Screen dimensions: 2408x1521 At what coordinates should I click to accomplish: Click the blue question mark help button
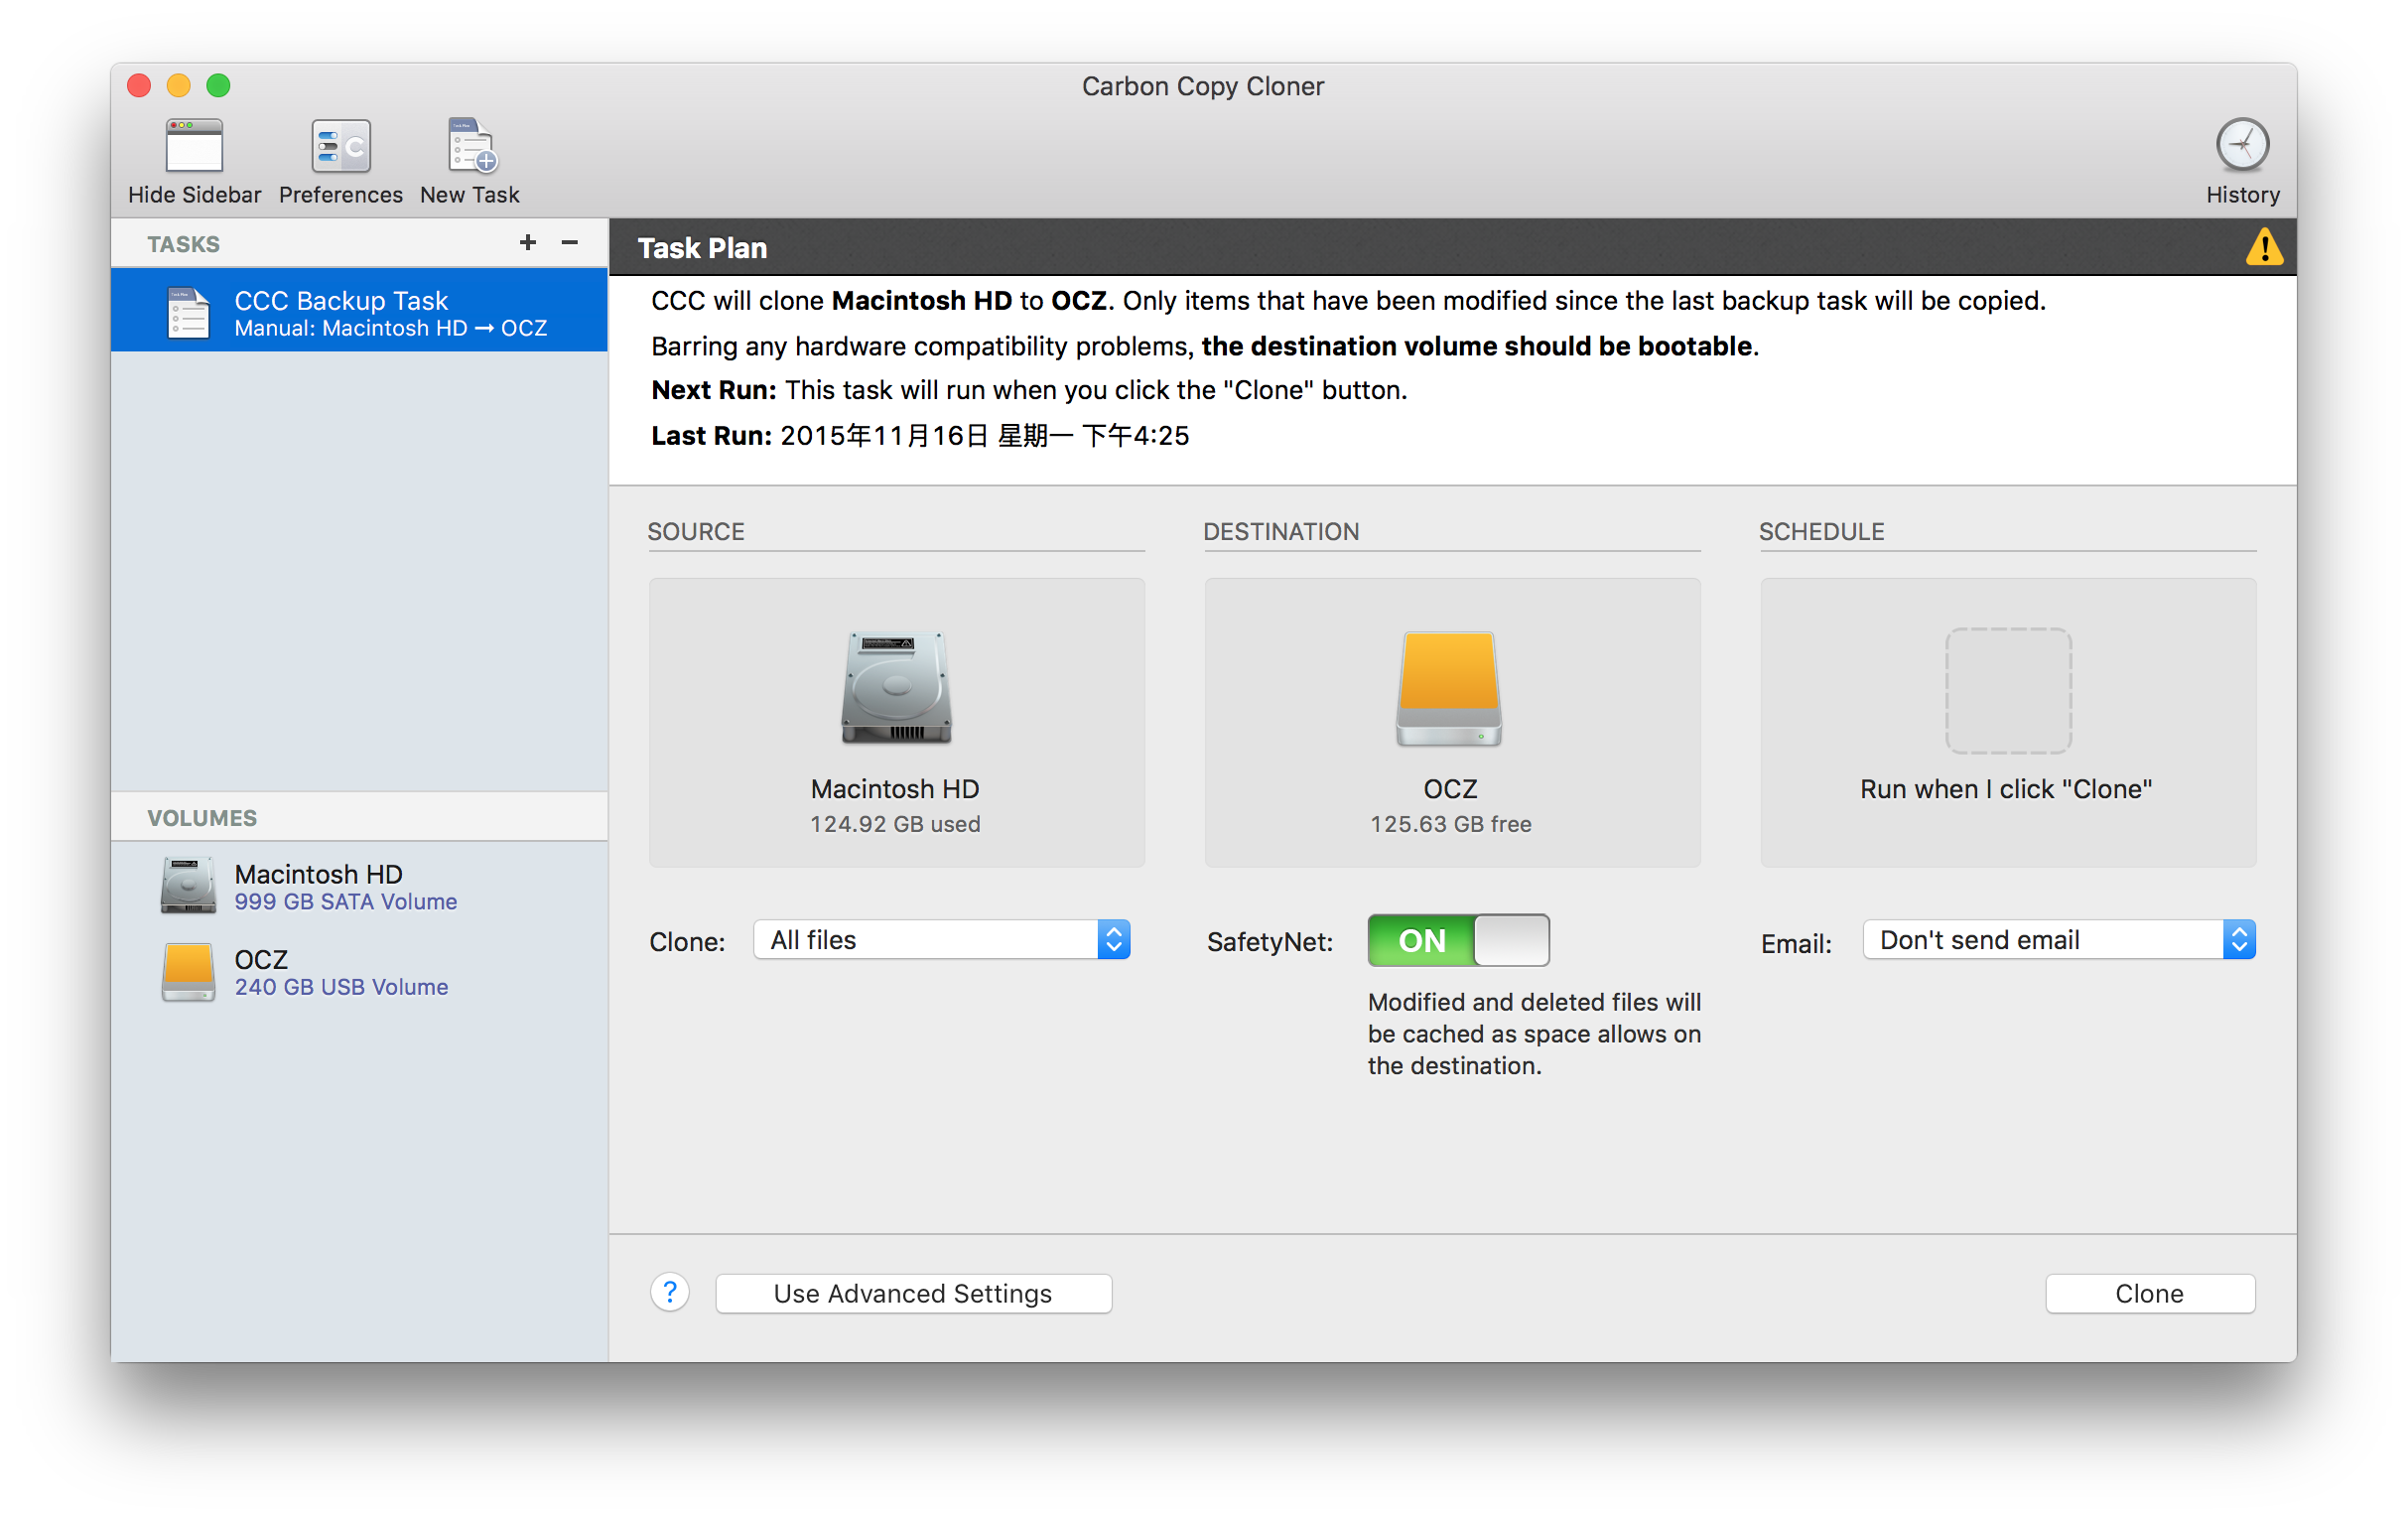pyautogui.click(x=669, y=1292)
